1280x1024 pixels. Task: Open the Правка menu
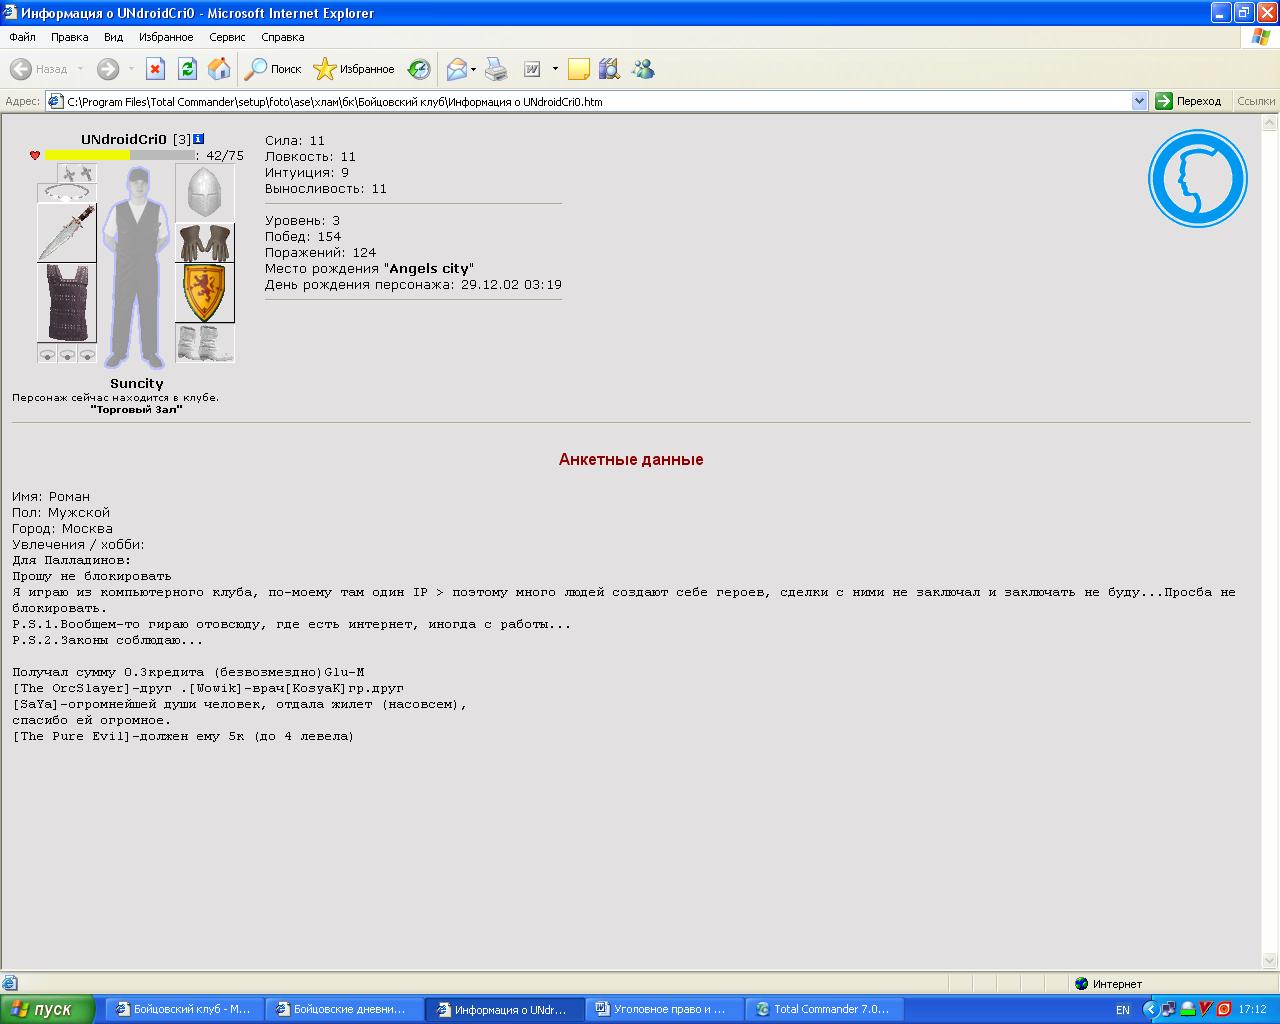click(x=69, y=37)
